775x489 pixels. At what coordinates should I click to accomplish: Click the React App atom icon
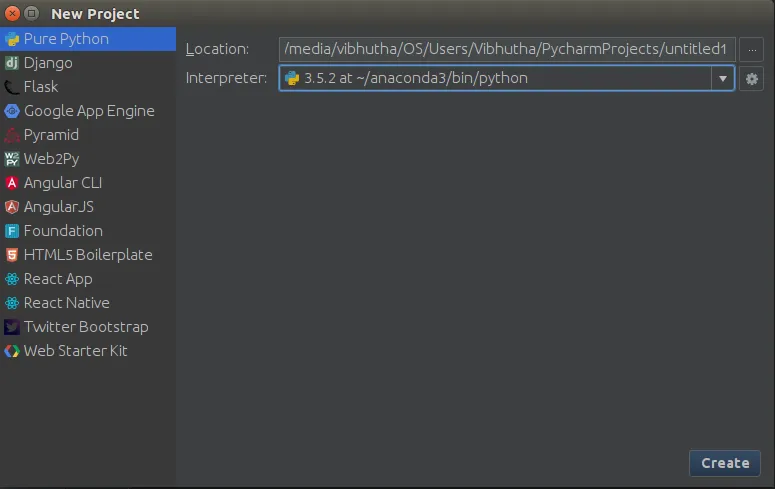[12, 279]
